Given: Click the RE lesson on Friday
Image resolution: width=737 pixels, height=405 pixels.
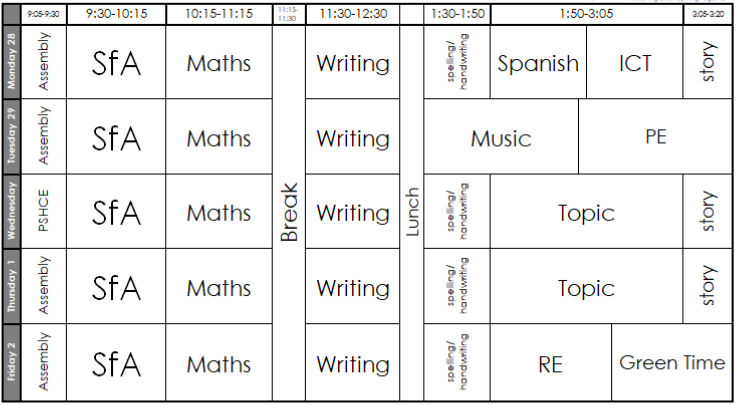Looking at the screenshot, I should 550,363.
